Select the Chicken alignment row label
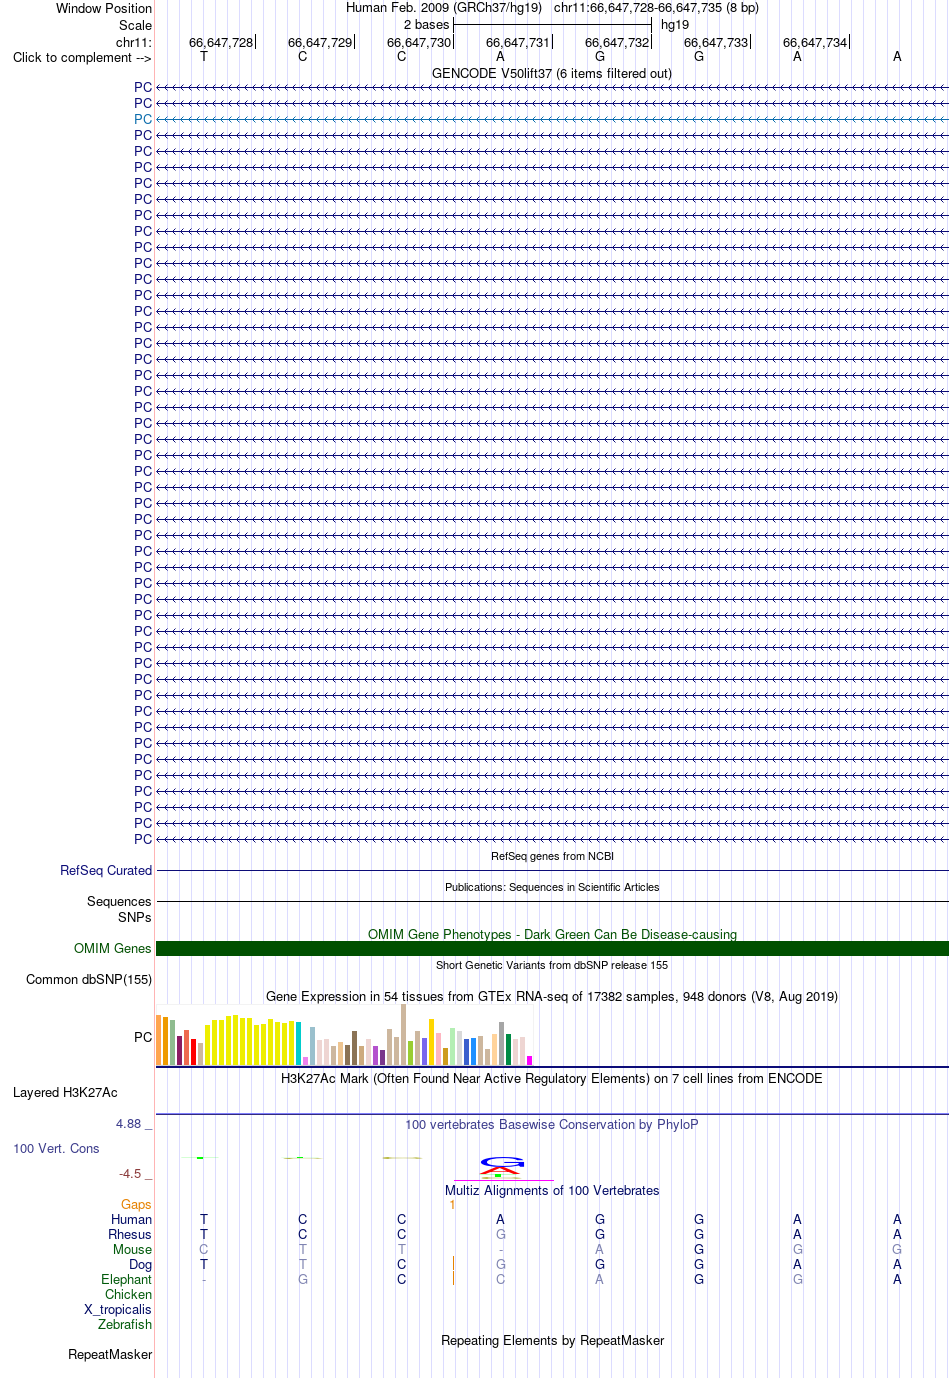The image size is (950, 1378). [x=128, y=1294]
